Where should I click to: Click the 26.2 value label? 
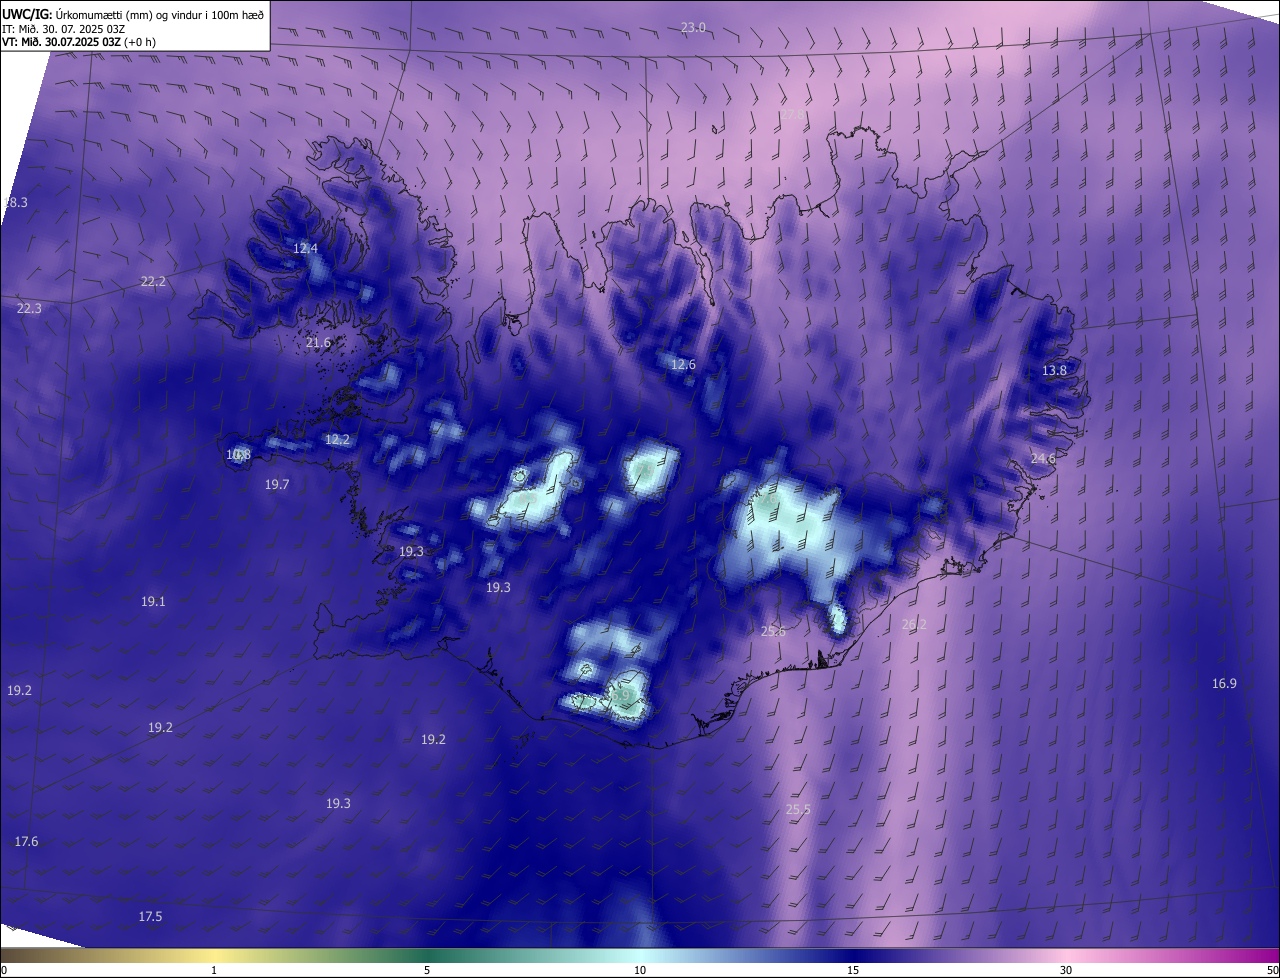pos(914,624)
